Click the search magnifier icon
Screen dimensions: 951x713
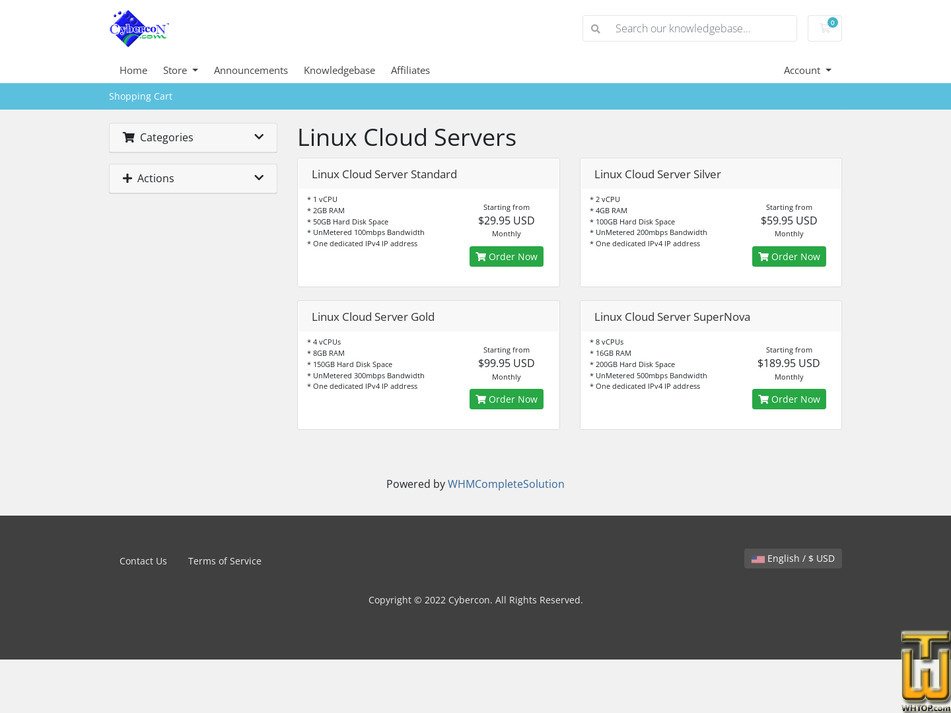click(595, 28)
